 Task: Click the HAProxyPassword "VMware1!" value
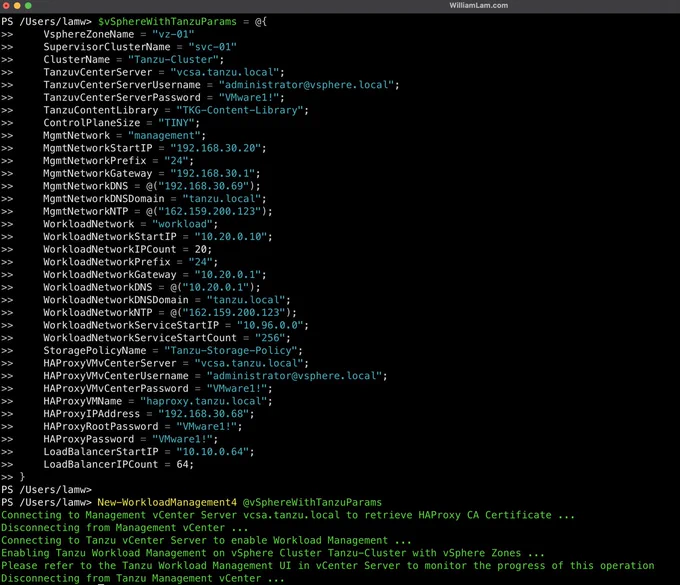(x=183, y=439)
